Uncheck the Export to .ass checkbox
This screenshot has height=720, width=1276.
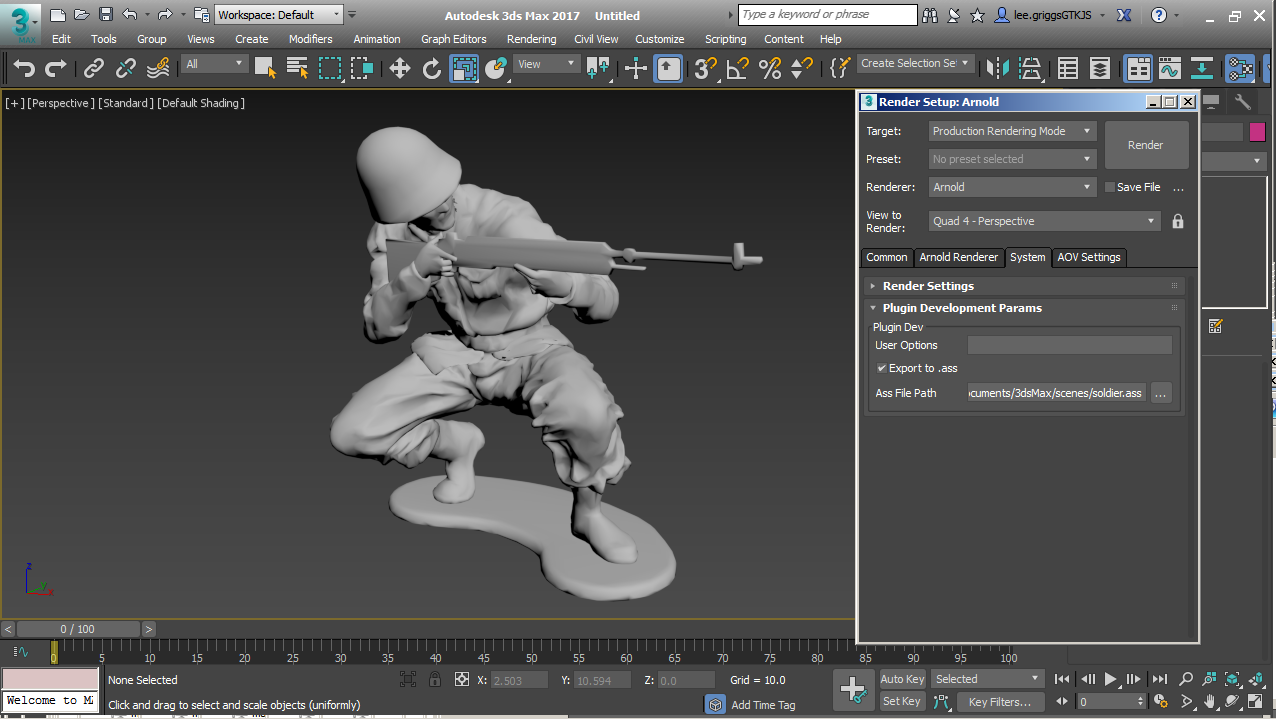point(882,368)
